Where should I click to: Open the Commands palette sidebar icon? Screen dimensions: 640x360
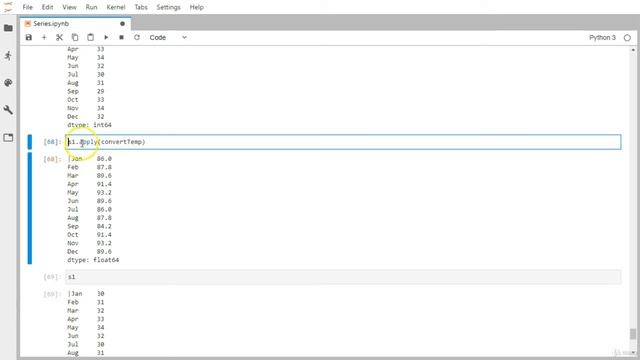tap(8, 83)
